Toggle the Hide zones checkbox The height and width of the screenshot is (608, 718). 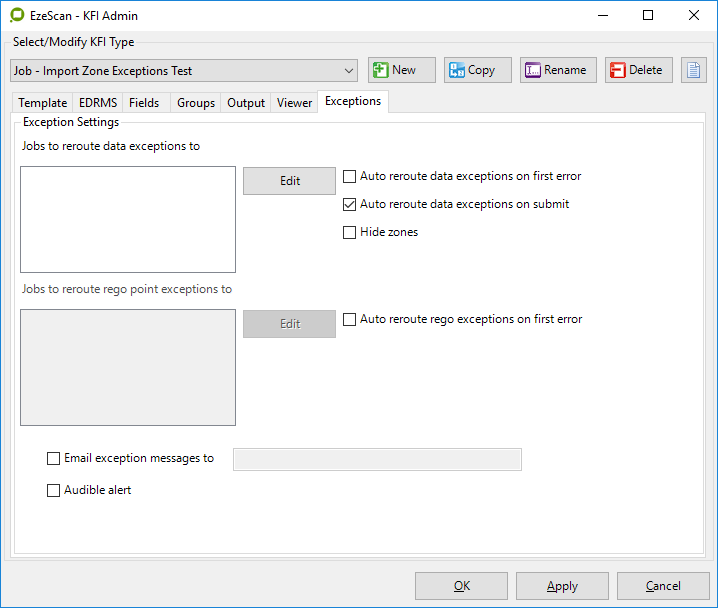(x=350, y=232)
